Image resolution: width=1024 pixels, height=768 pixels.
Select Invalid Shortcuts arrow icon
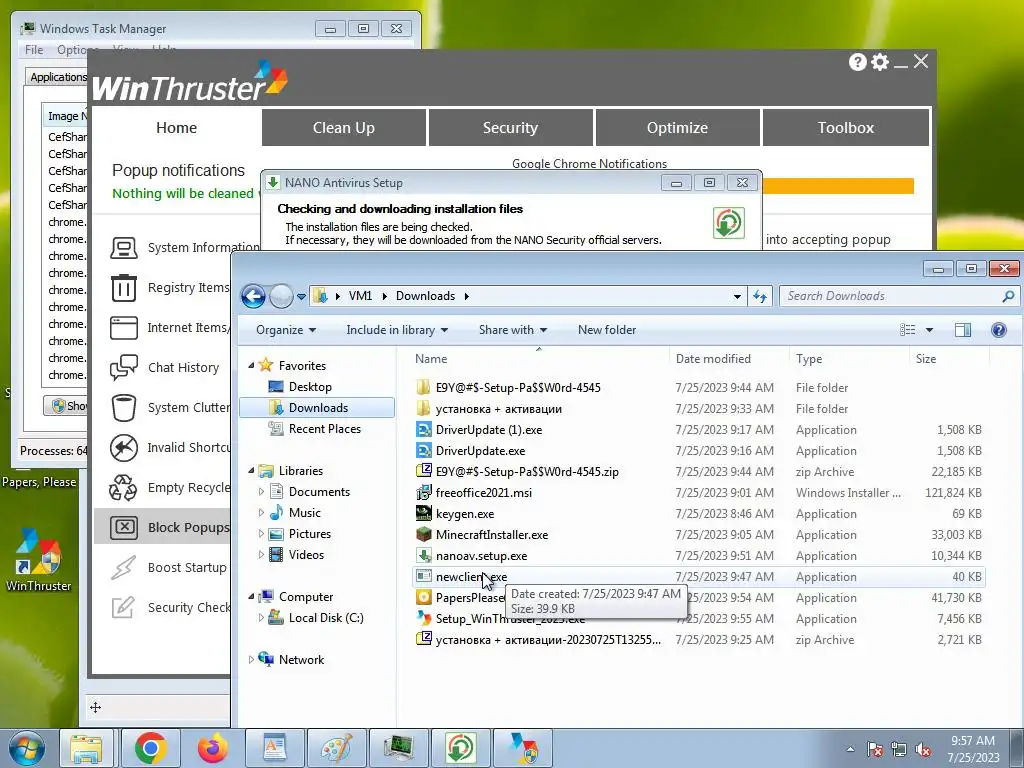click(x=123, y=448)
